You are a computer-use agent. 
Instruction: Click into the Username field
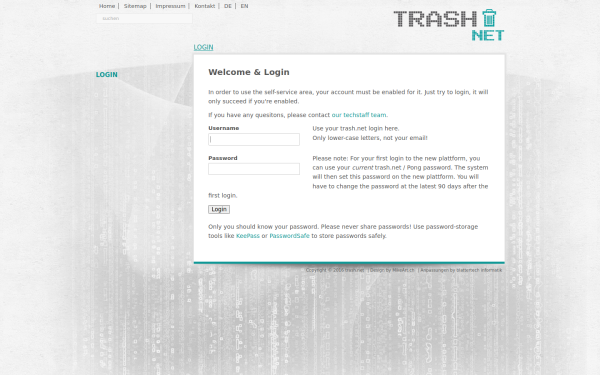tap(254, 139)
